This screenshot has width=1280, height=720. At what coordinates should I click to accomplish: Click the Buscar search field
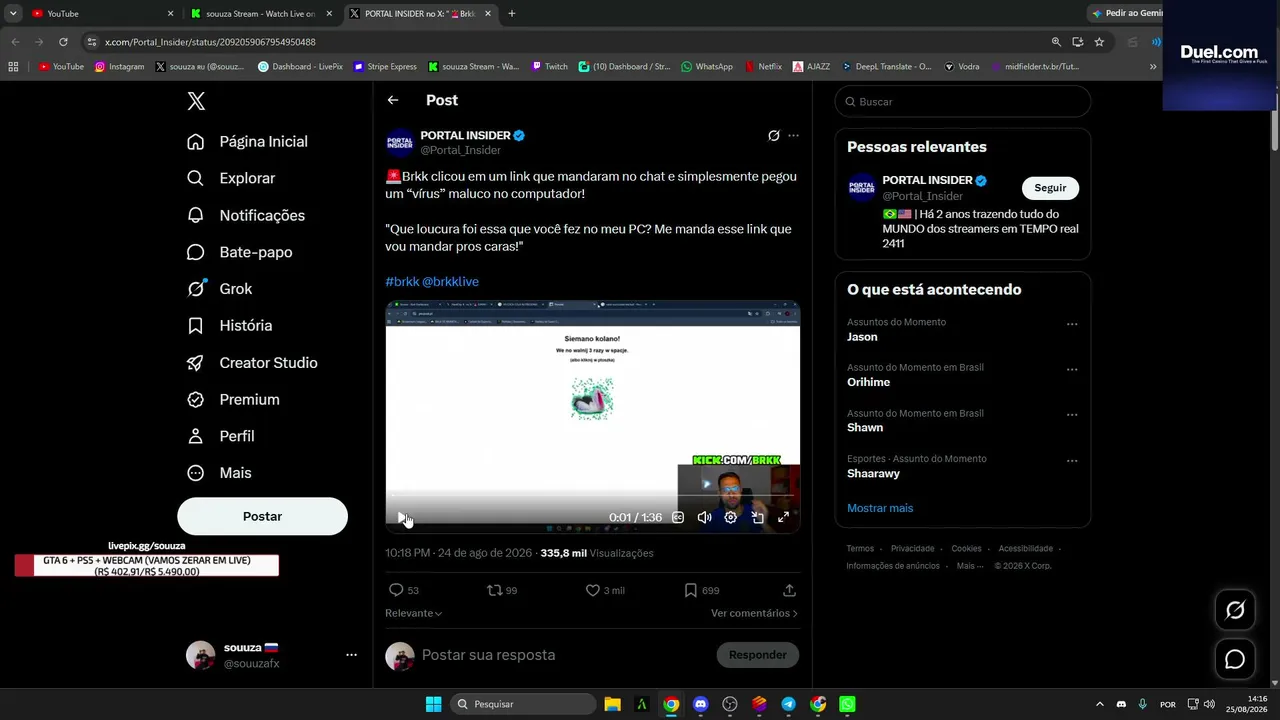[962, 102]
